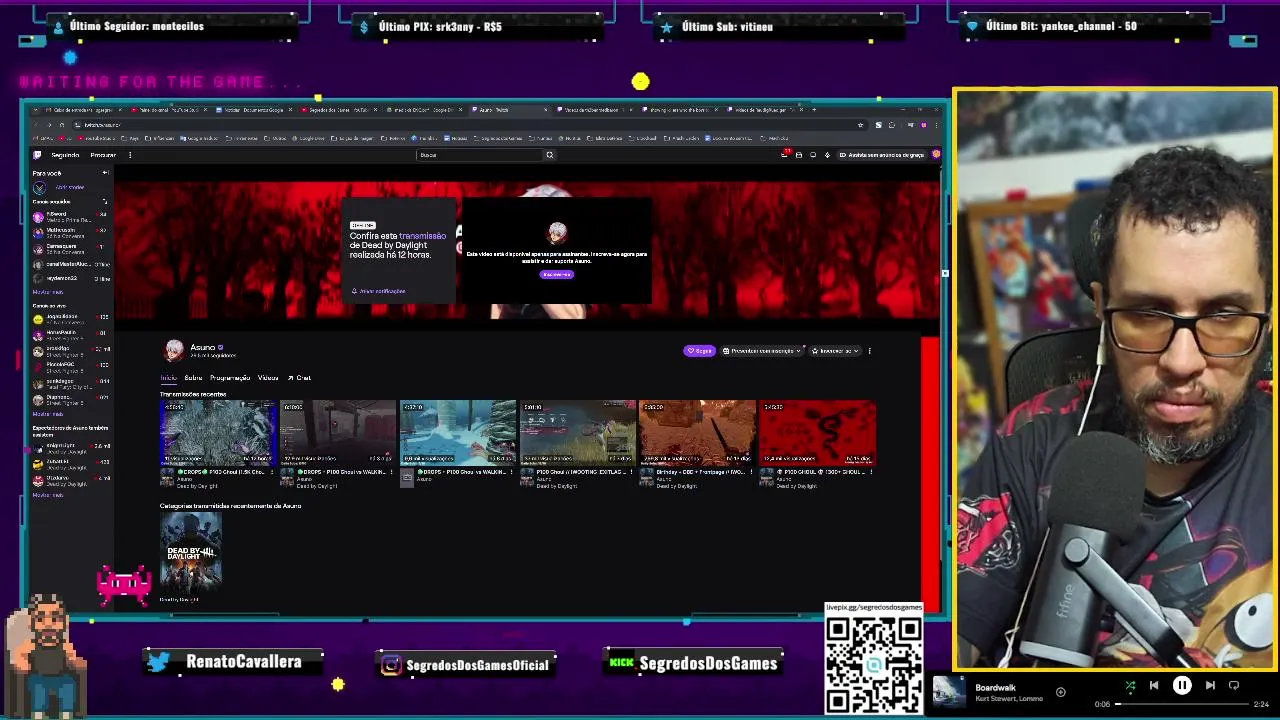The width and height of the screenshot is (1280, 720).
Task: Expand more channels Asuno viewers watch
Action: (x=48, y=494)
